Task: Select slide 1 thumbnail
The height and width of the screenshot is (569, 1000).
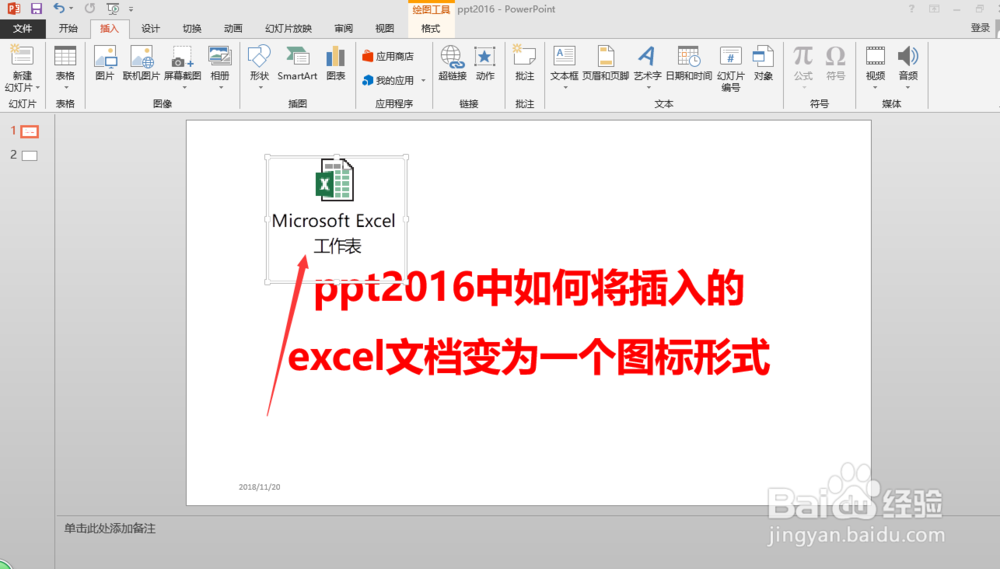Action: coord(29,131)
